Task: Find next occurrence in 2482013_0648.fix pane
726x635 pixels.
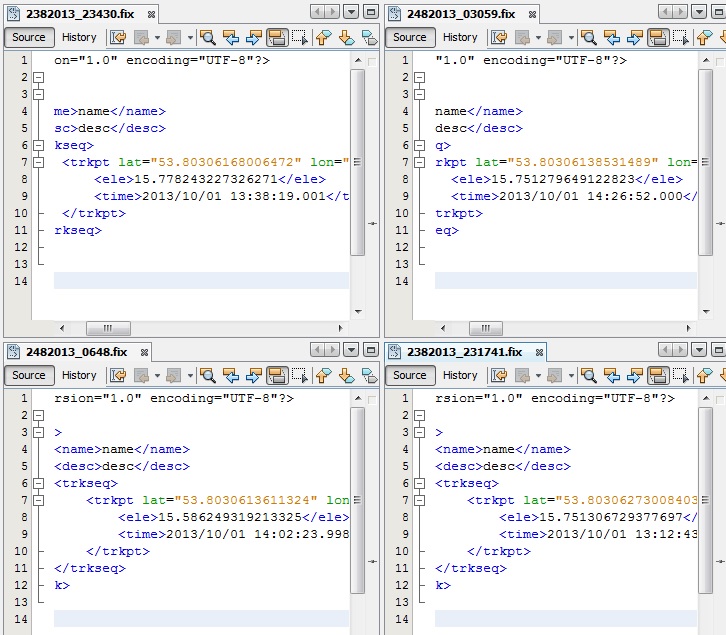Action: (253, 375)
